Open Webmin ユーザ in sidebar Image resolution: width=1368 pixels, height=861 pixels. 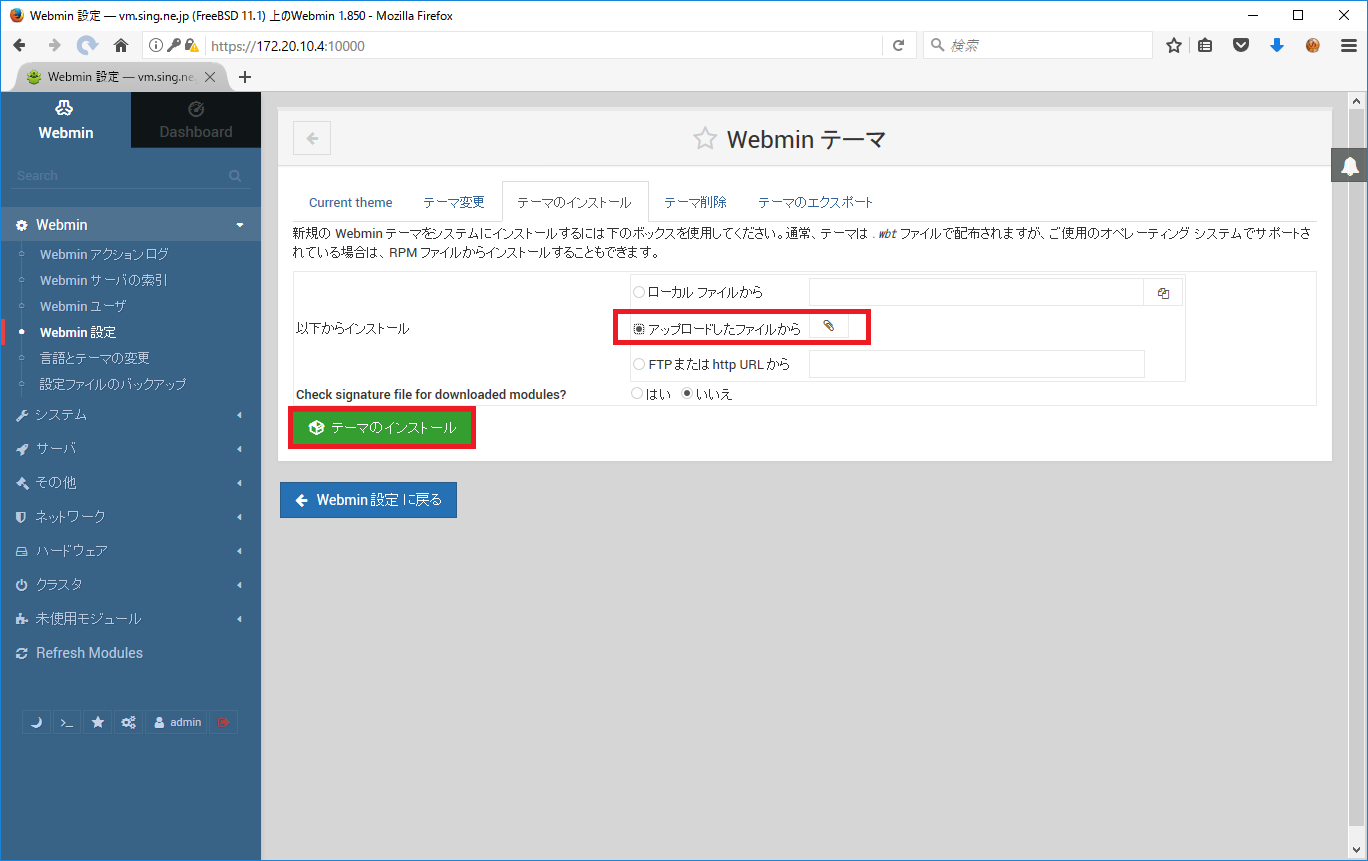coord(83,306)
